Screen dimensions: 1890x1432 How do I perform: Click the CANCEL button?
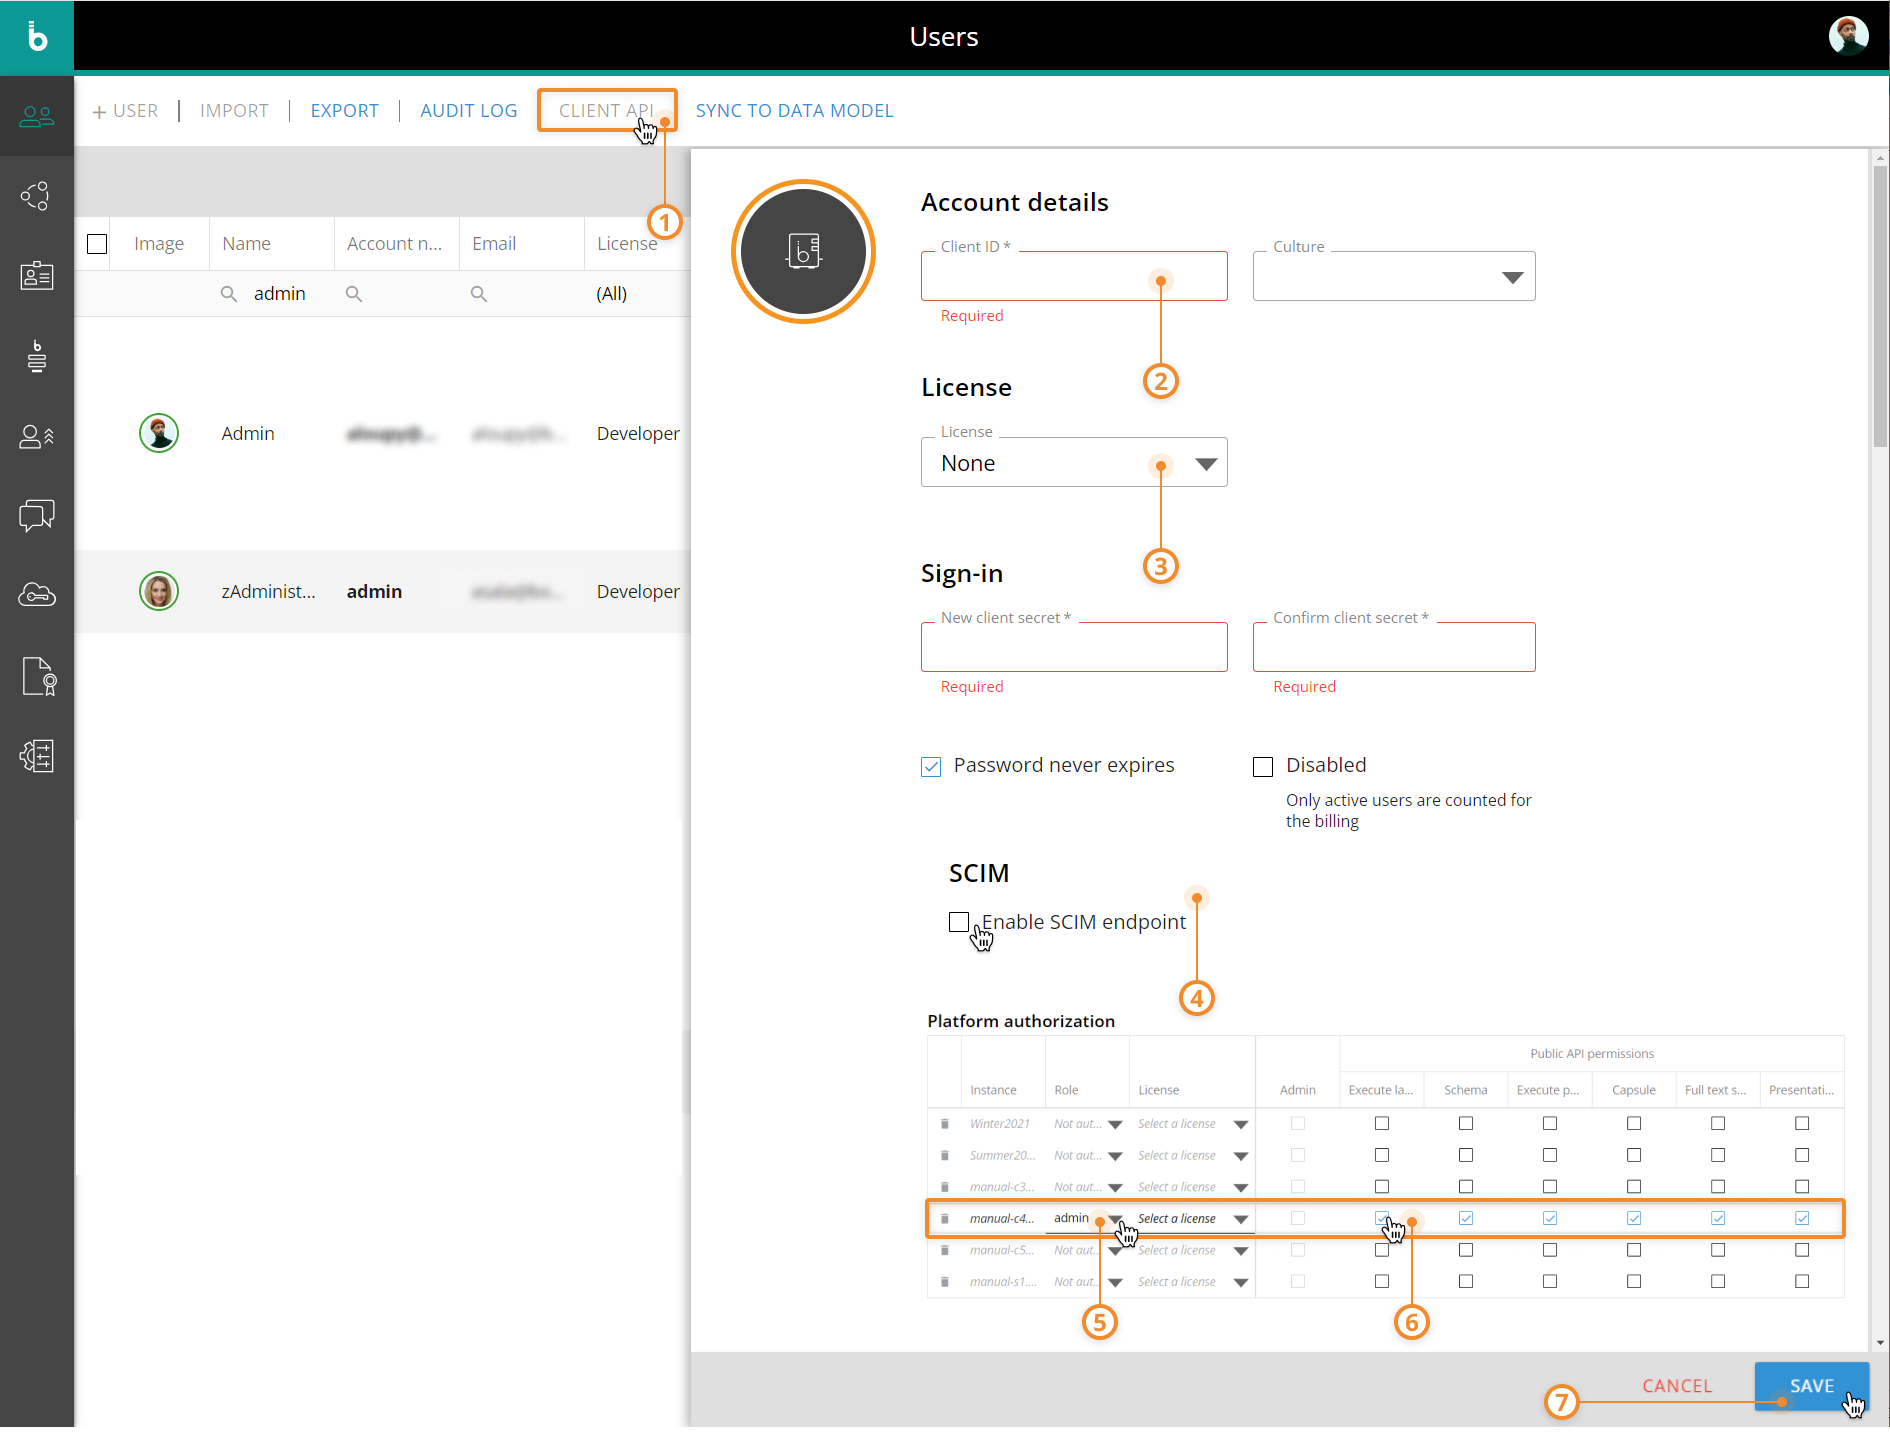[x=1677, y=1386]
